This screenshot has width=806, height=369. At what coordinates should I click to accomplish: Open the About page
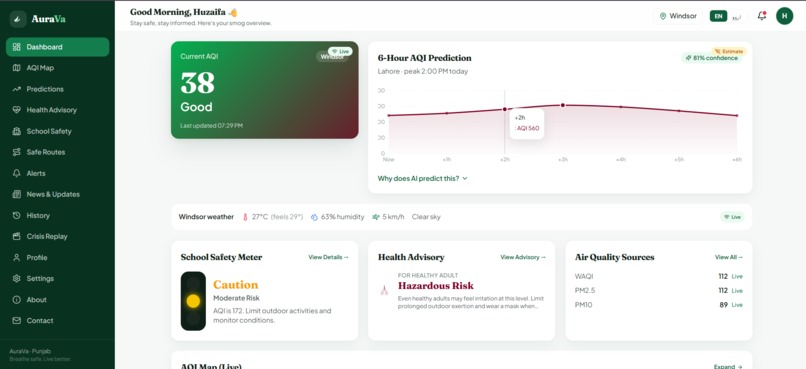pos(58,300)
